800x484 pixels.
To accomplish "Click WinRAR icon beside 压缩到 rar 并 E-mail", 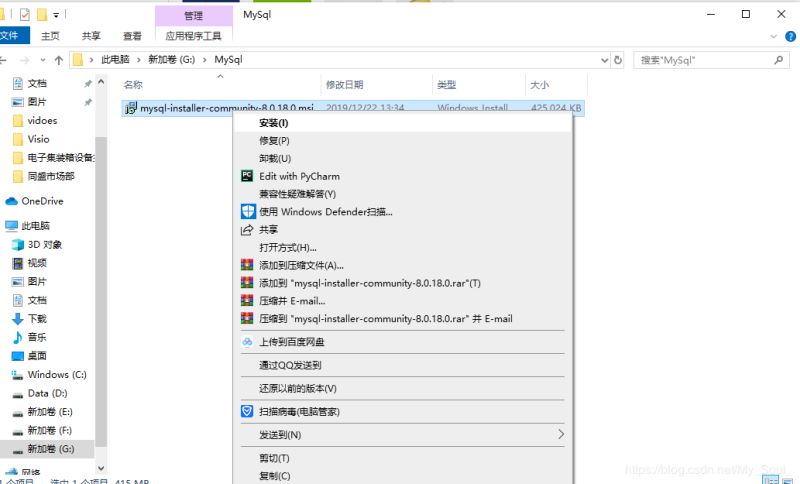I will click(x=247, y=319).
